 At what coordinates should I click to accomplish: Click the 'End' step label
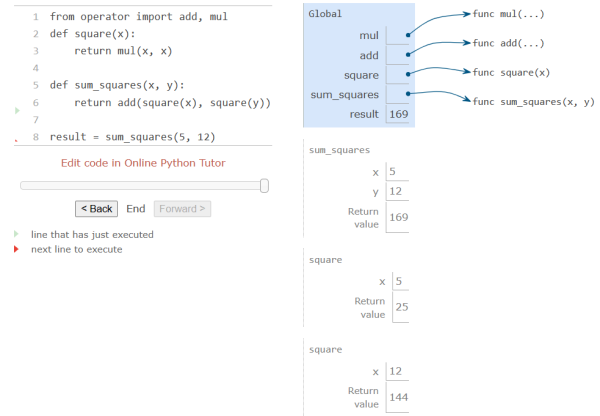136,209
